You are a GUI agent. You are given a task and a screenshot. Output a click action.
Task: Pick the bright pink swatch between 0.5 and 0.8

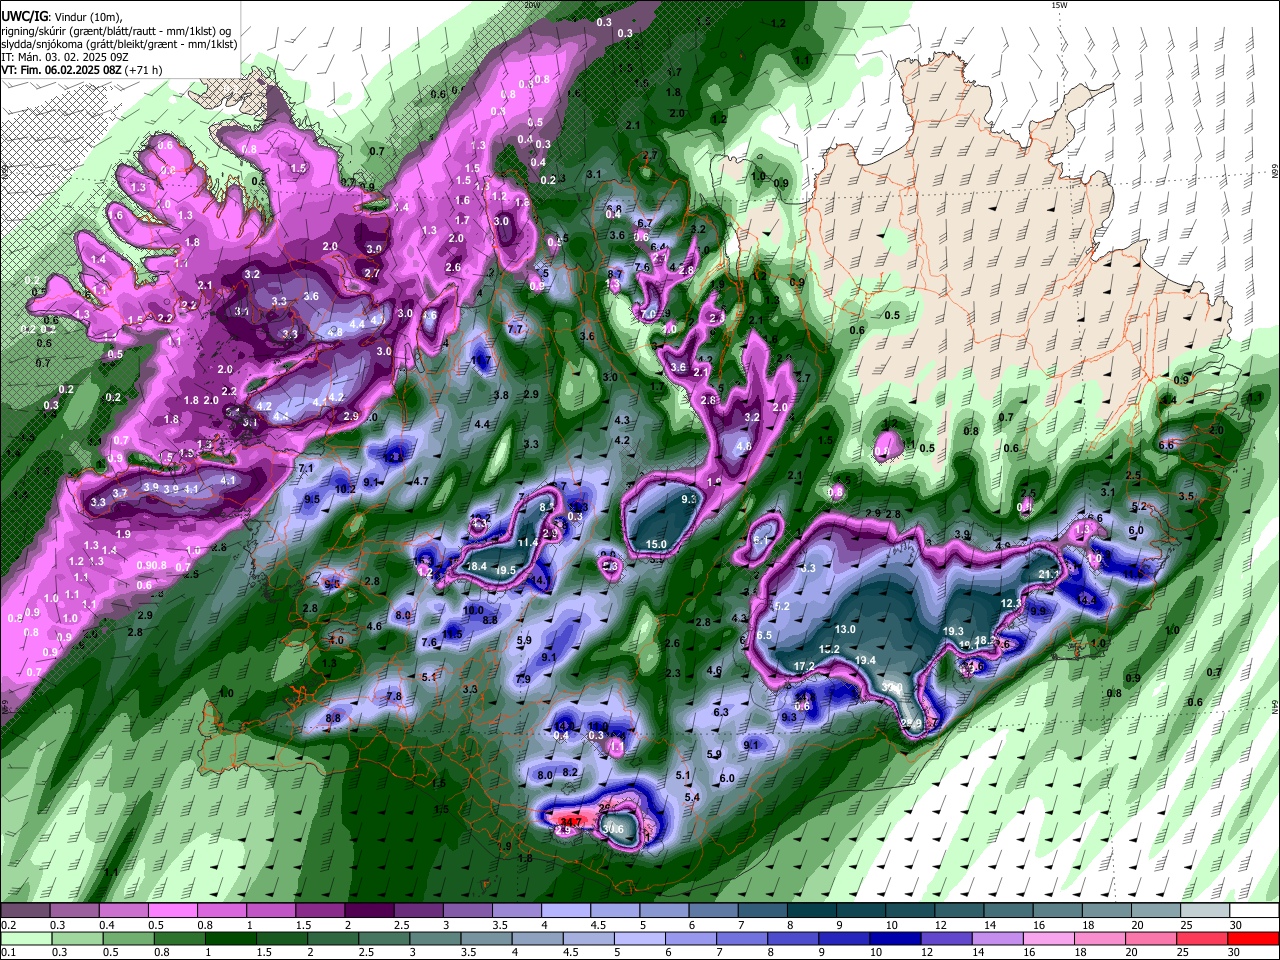[x=173, y=910]
